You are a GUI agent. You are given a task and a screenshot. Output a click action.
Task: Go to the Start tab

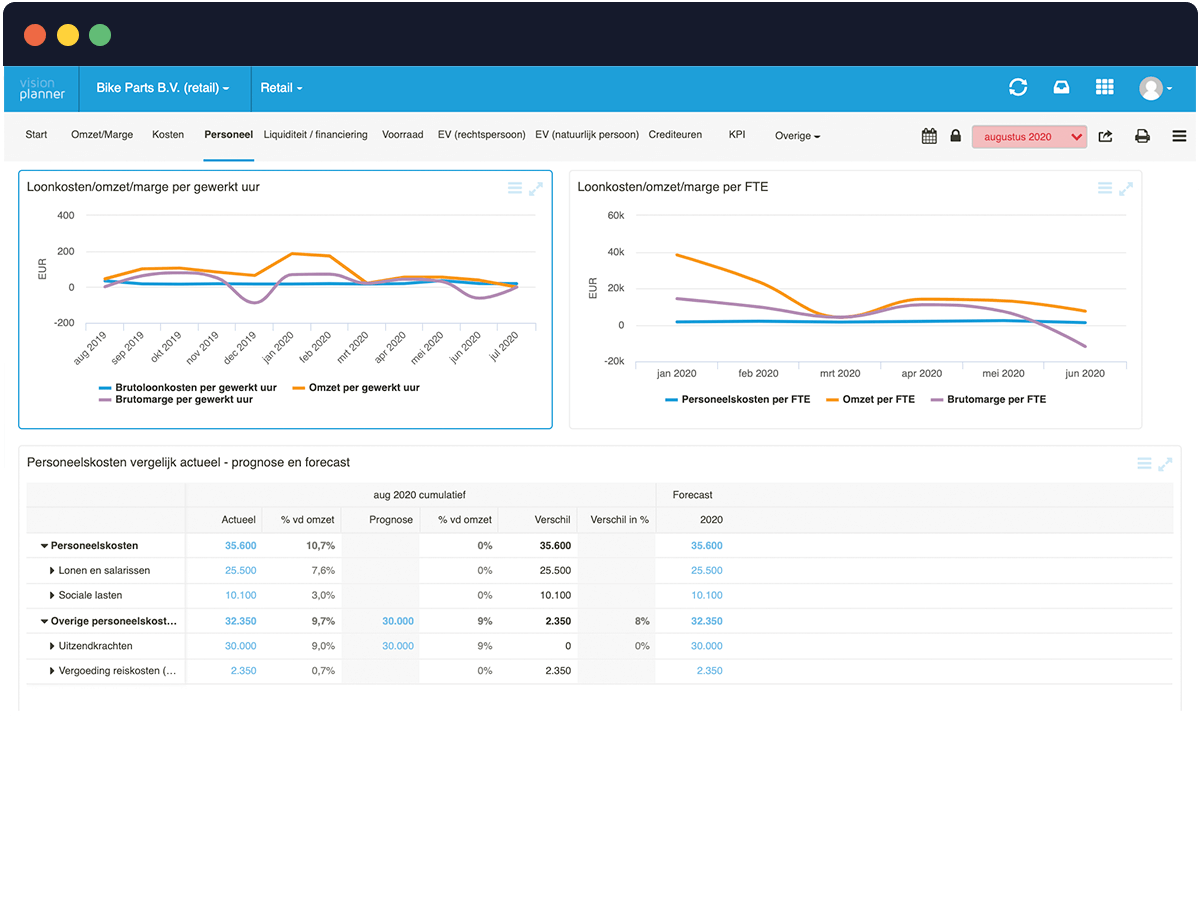coord(36,135)
